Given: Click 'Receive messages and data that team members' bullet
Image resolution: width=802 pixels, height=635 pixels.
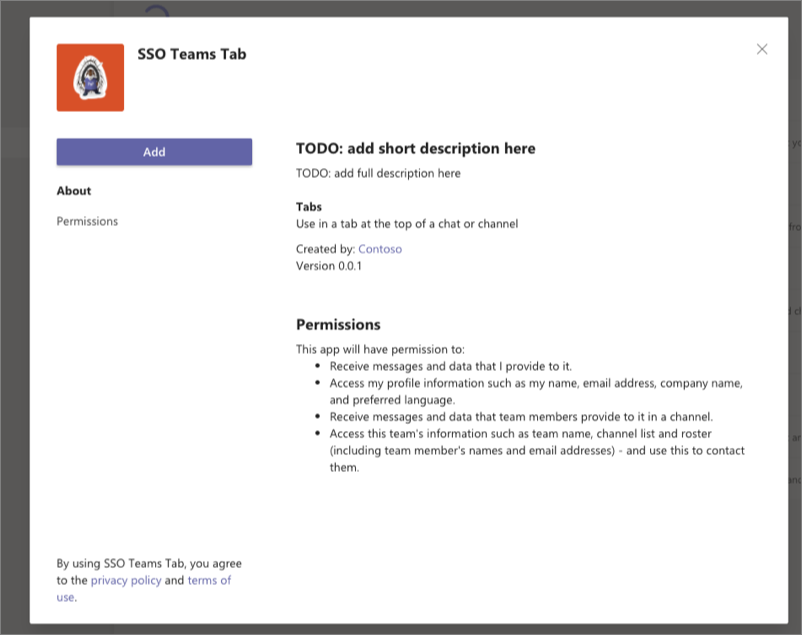Looking at the screenshot, I should click(521, 417).
